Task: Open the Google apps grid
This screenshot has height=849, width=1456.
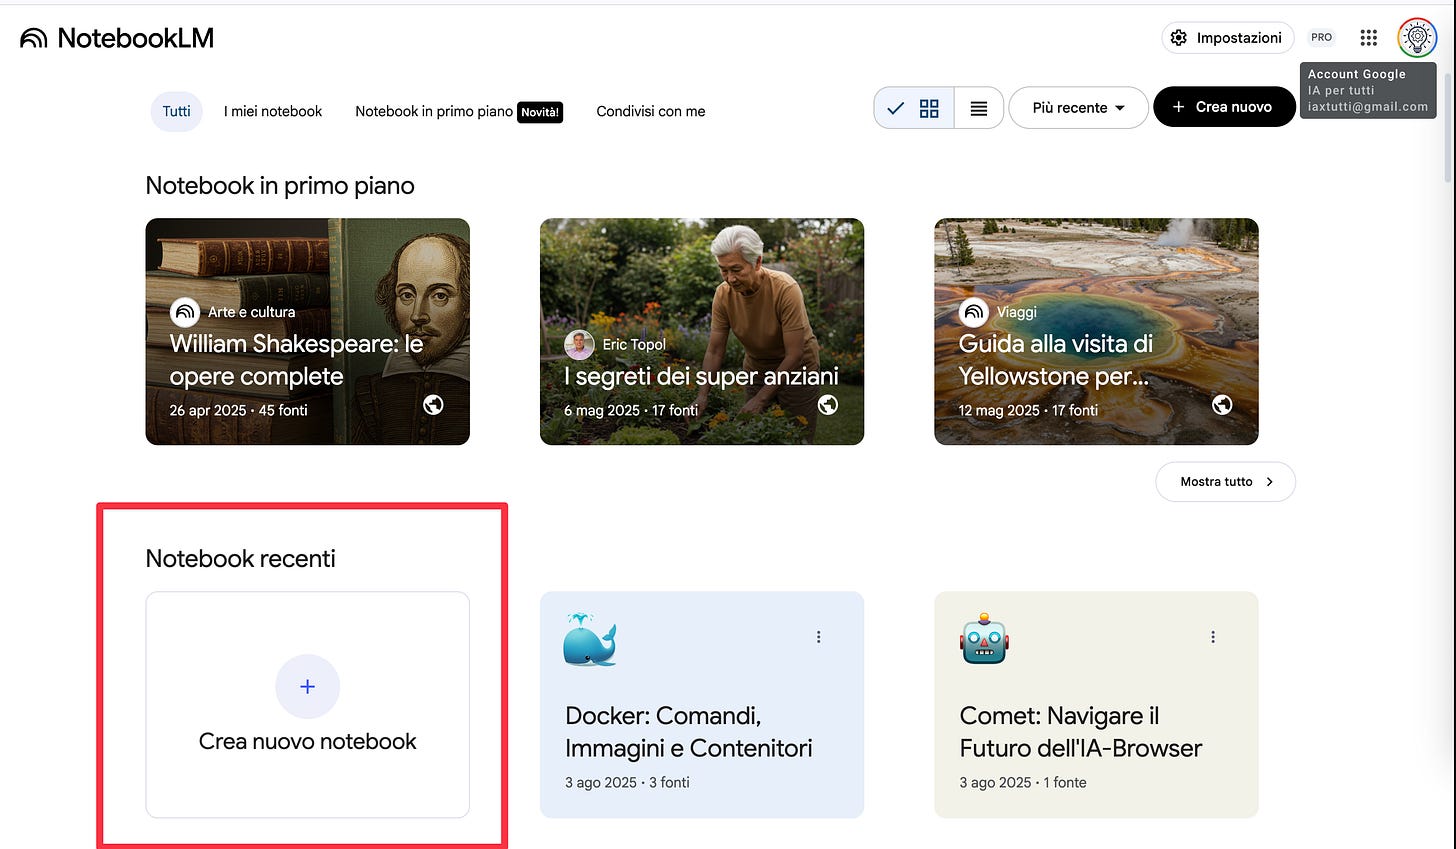Action: tap(1369, 38)
